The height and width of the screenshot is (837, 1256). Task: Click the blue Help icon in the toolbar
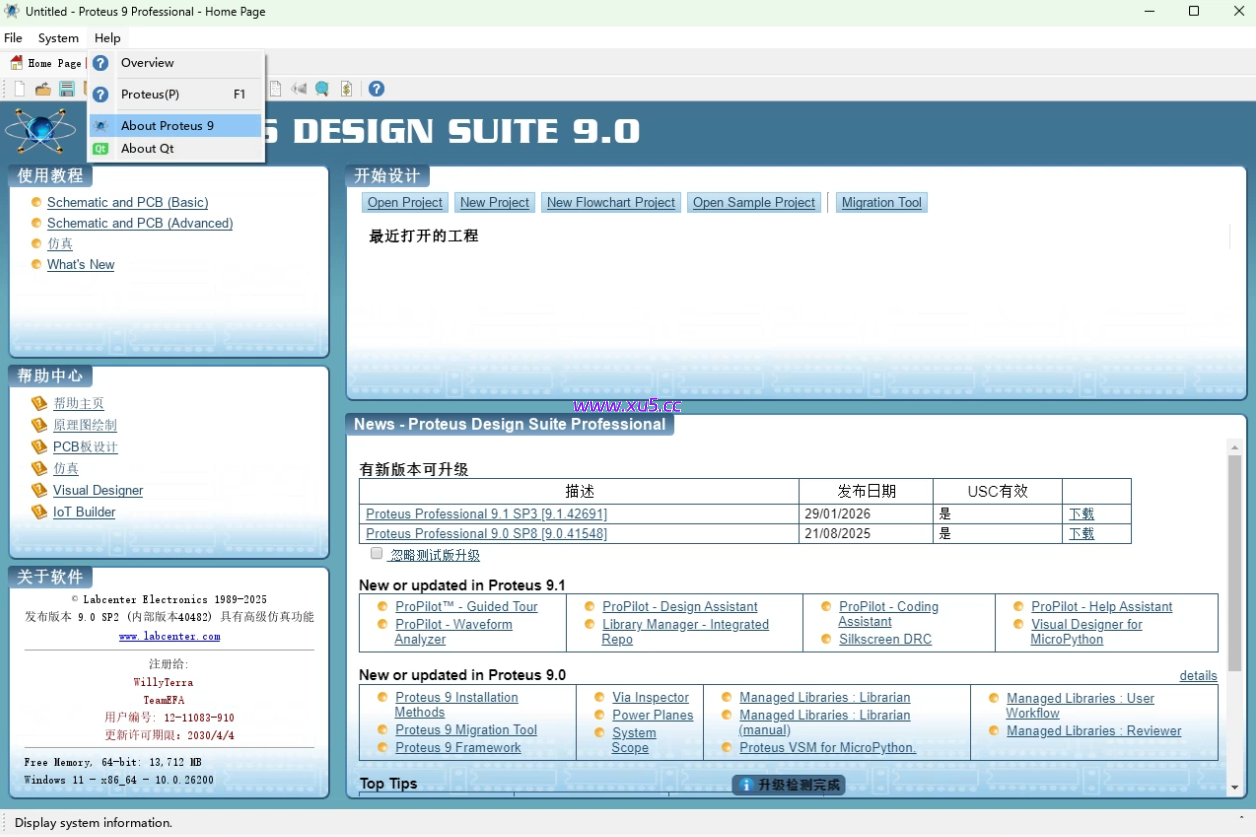click(x=376, y=89)
